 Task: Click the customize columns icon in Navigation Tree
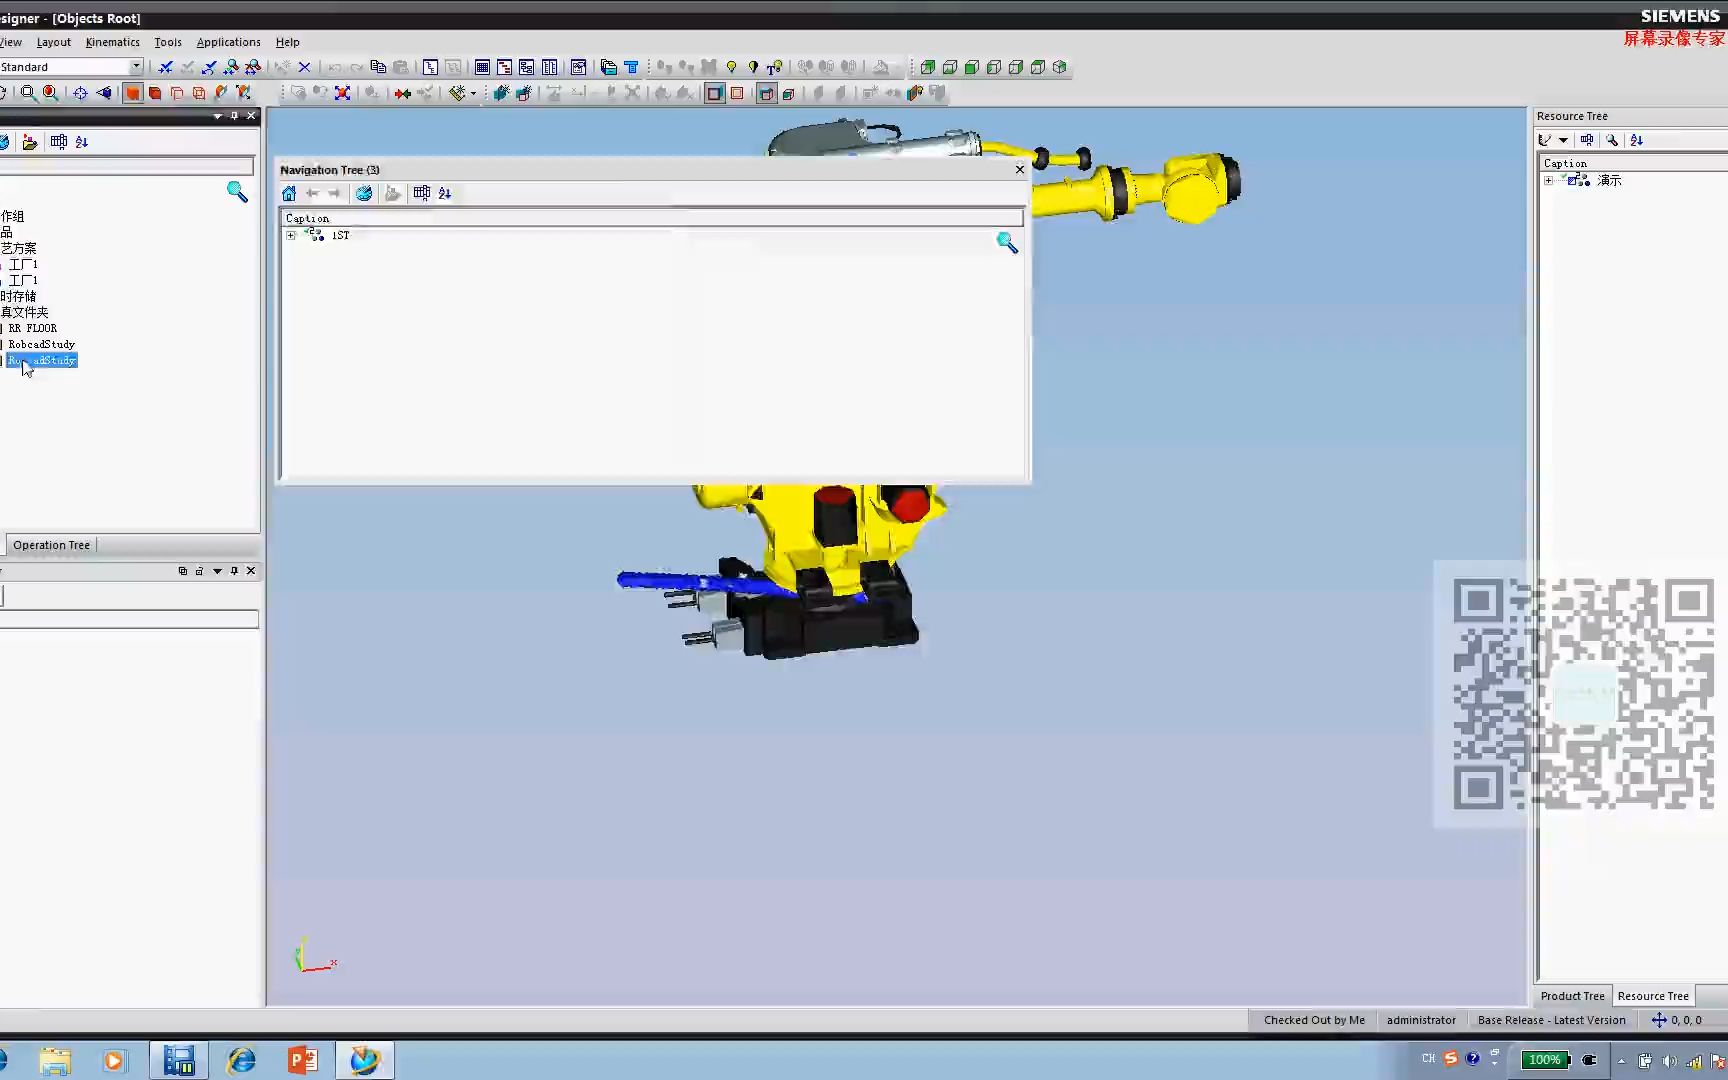coord(422,193)
